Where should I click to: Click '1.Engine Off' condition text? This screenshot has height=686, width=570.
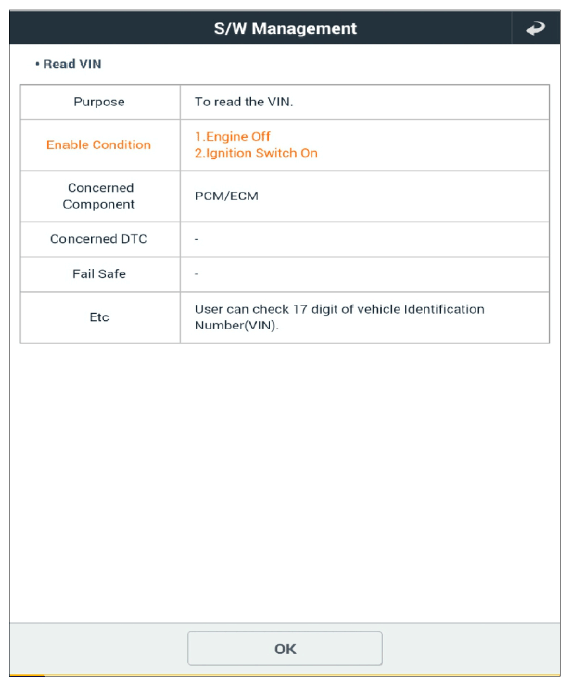pyautogui.click(x=233, y=136)
